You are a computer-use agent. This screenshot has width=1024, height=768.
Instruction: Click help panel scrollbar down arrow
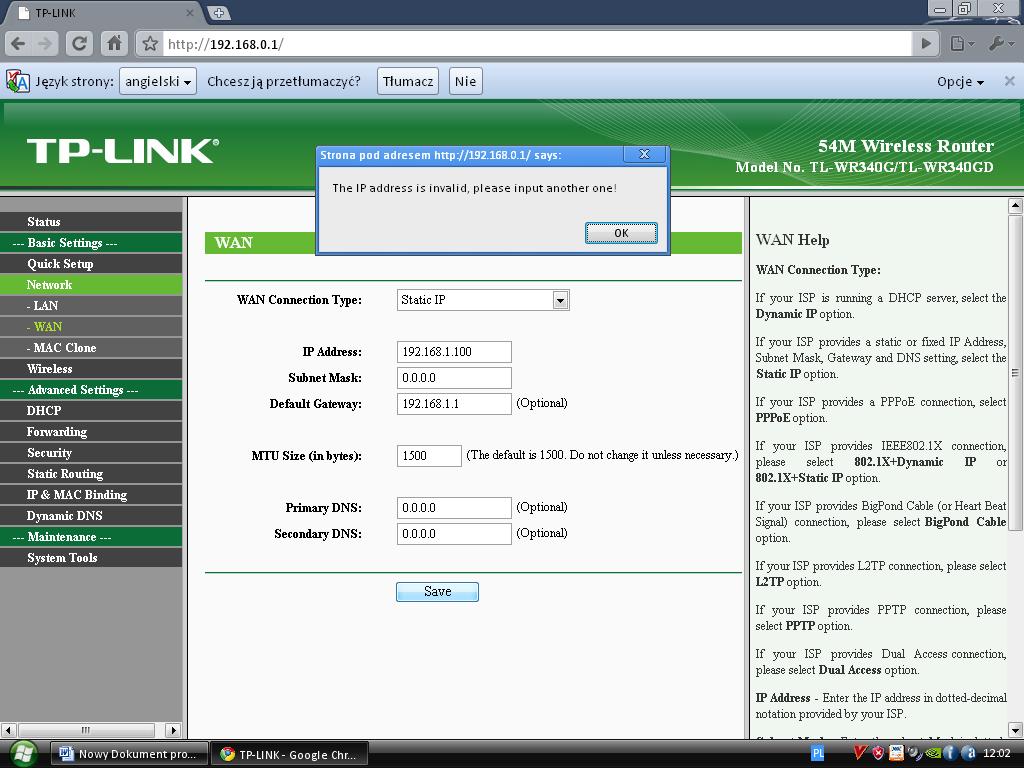1015,729
